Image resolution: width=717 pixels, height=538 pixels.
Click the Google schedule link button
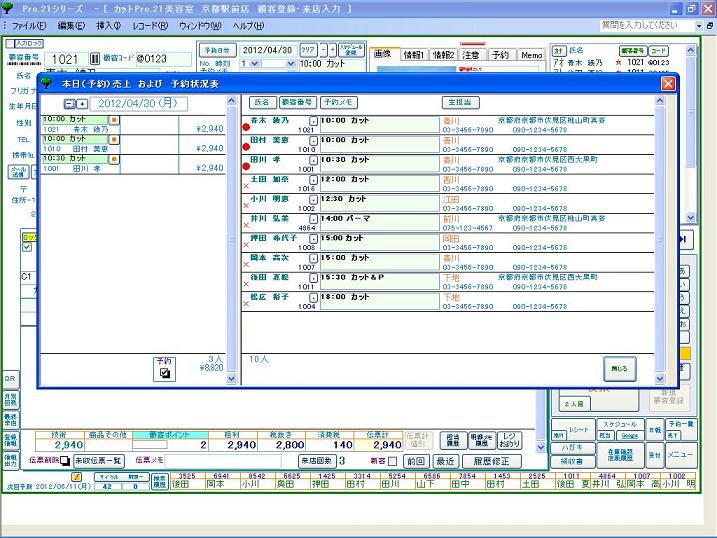[x=629, y=436]
